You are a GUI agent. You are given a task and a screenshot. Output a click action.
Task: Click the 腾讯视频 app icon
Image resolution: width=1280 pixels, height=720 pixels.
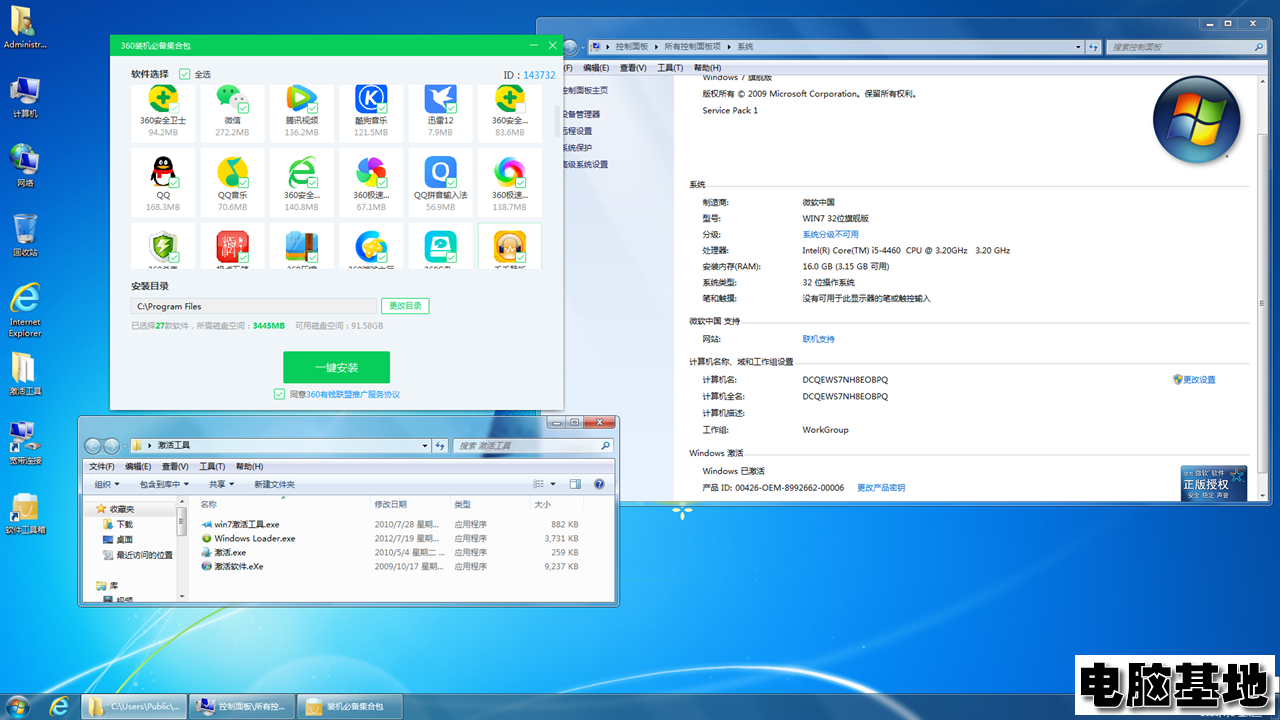point(301,99)
